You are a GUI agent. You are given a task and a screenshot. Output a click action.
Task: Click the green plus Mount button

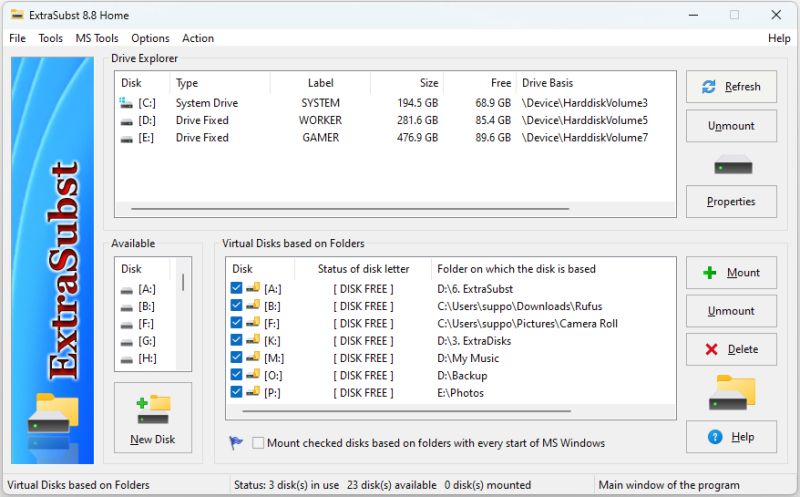tap(731, 273)
